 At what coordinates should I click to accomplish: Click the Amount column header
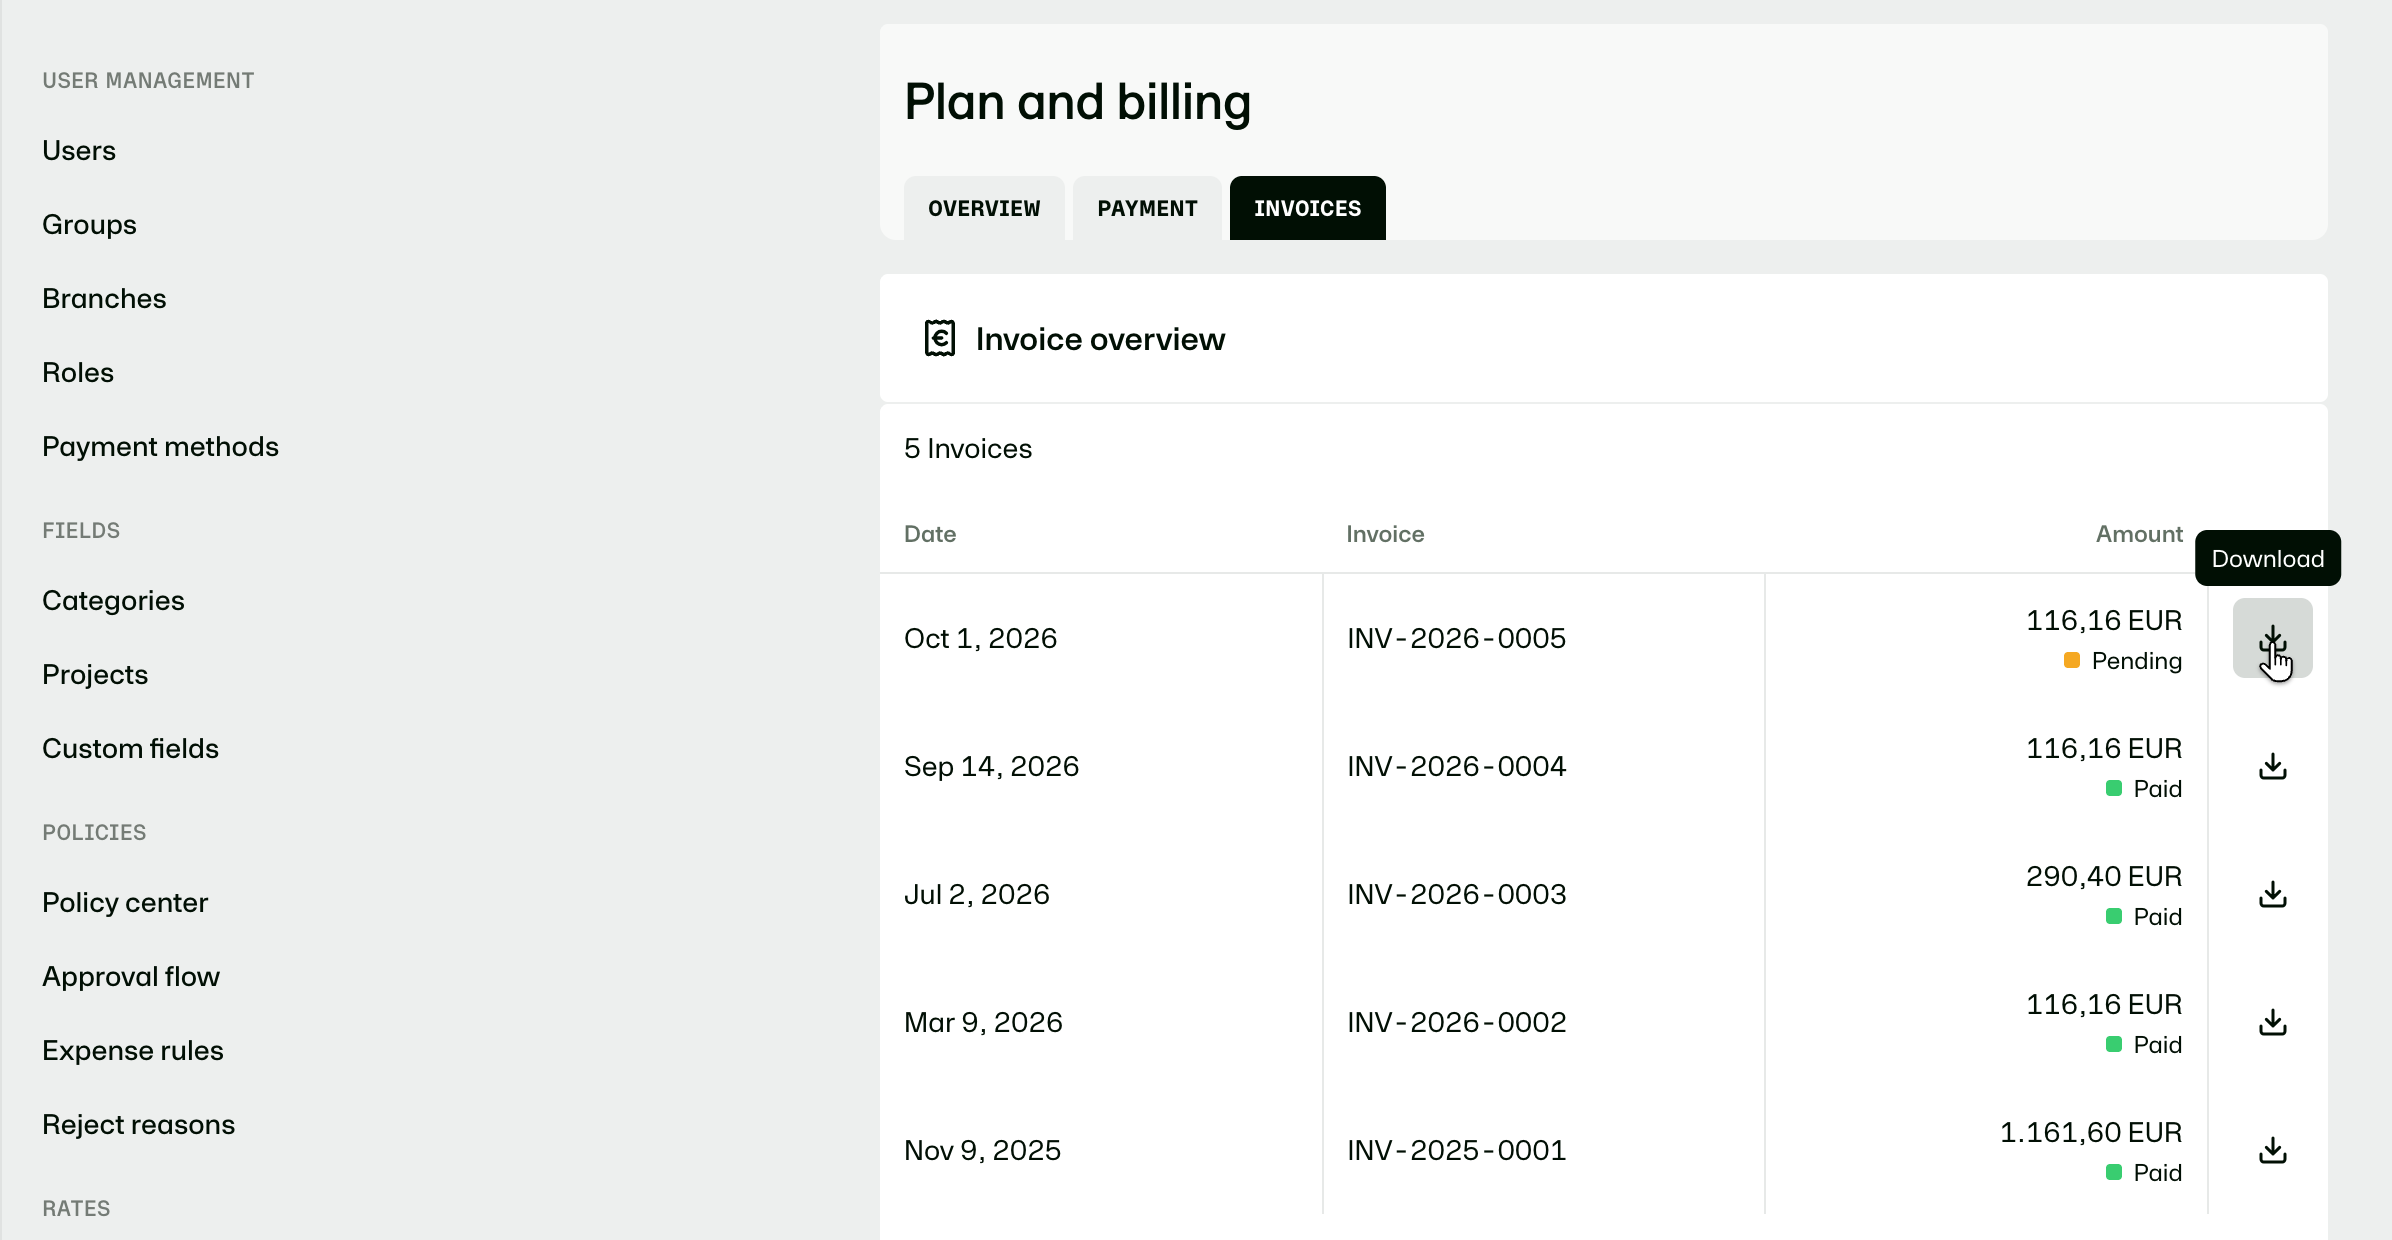[x=2139, y=534]
